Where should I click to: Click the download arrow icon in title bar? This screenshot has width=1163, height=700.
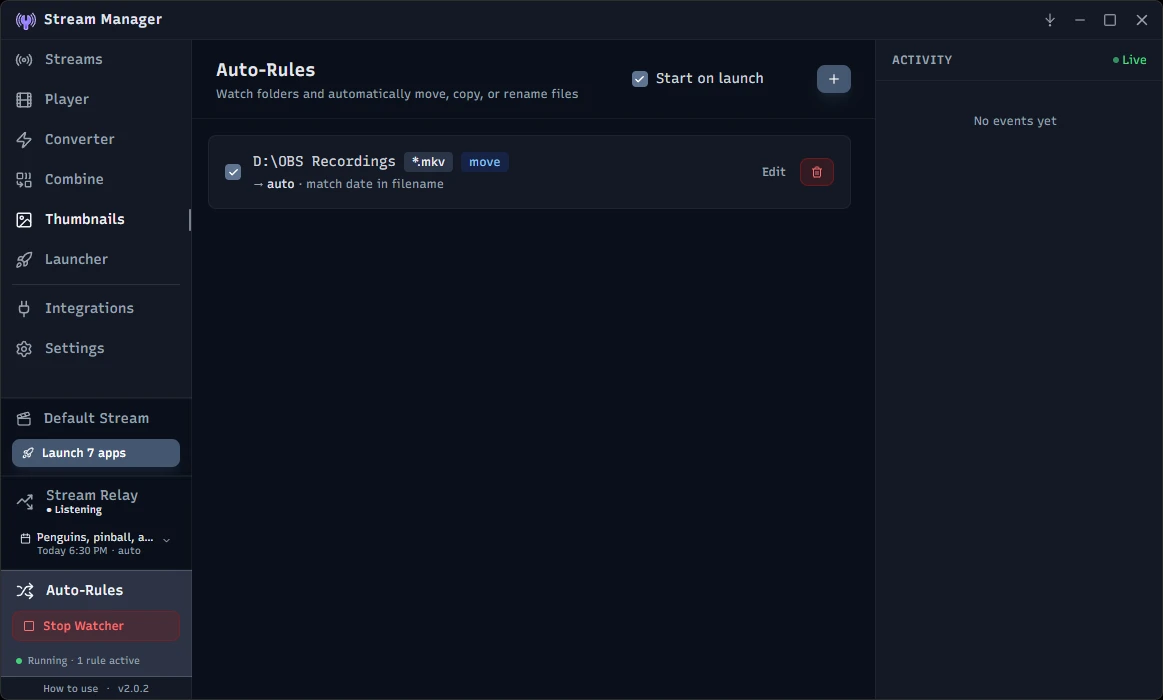pos(1050,20)
